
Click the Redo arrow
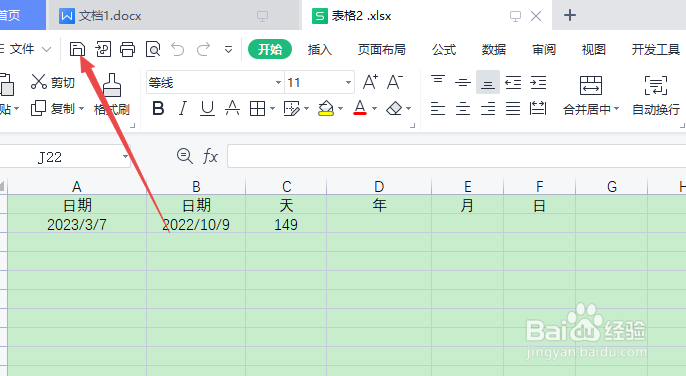click(x=203, y=49)
